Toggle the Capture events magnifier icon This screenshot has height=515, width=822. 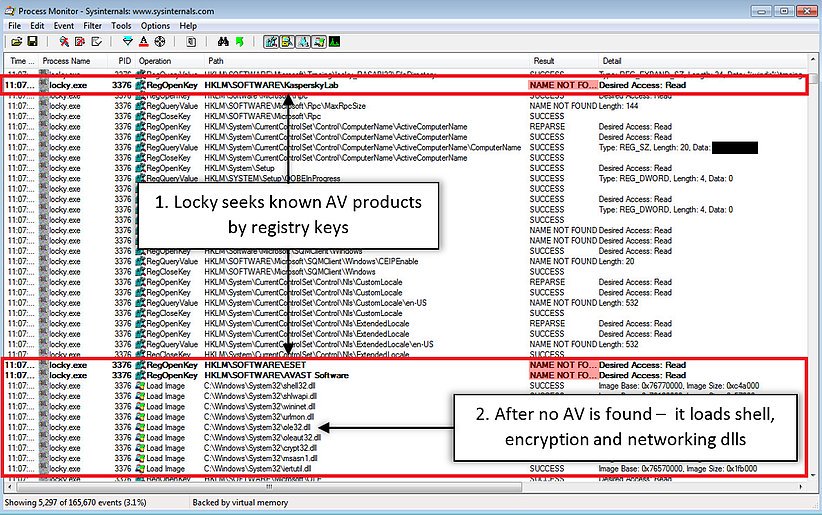coord(64,41)
